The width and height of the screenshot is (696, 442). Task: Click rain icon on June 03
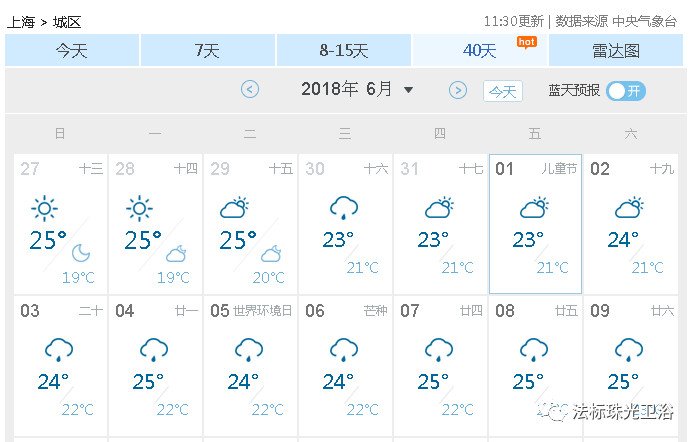(58, 350)
